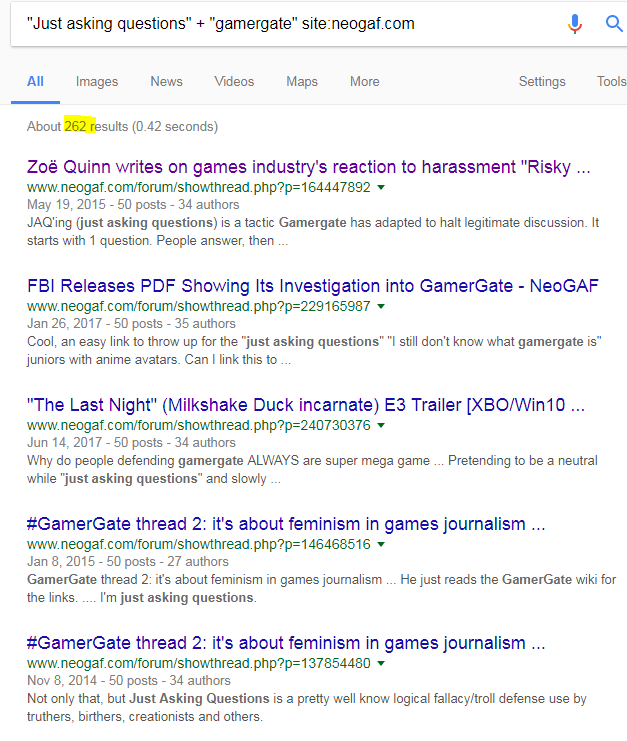Expand dropdown arrow beside URL p=137854480

(x=381, y=664)
